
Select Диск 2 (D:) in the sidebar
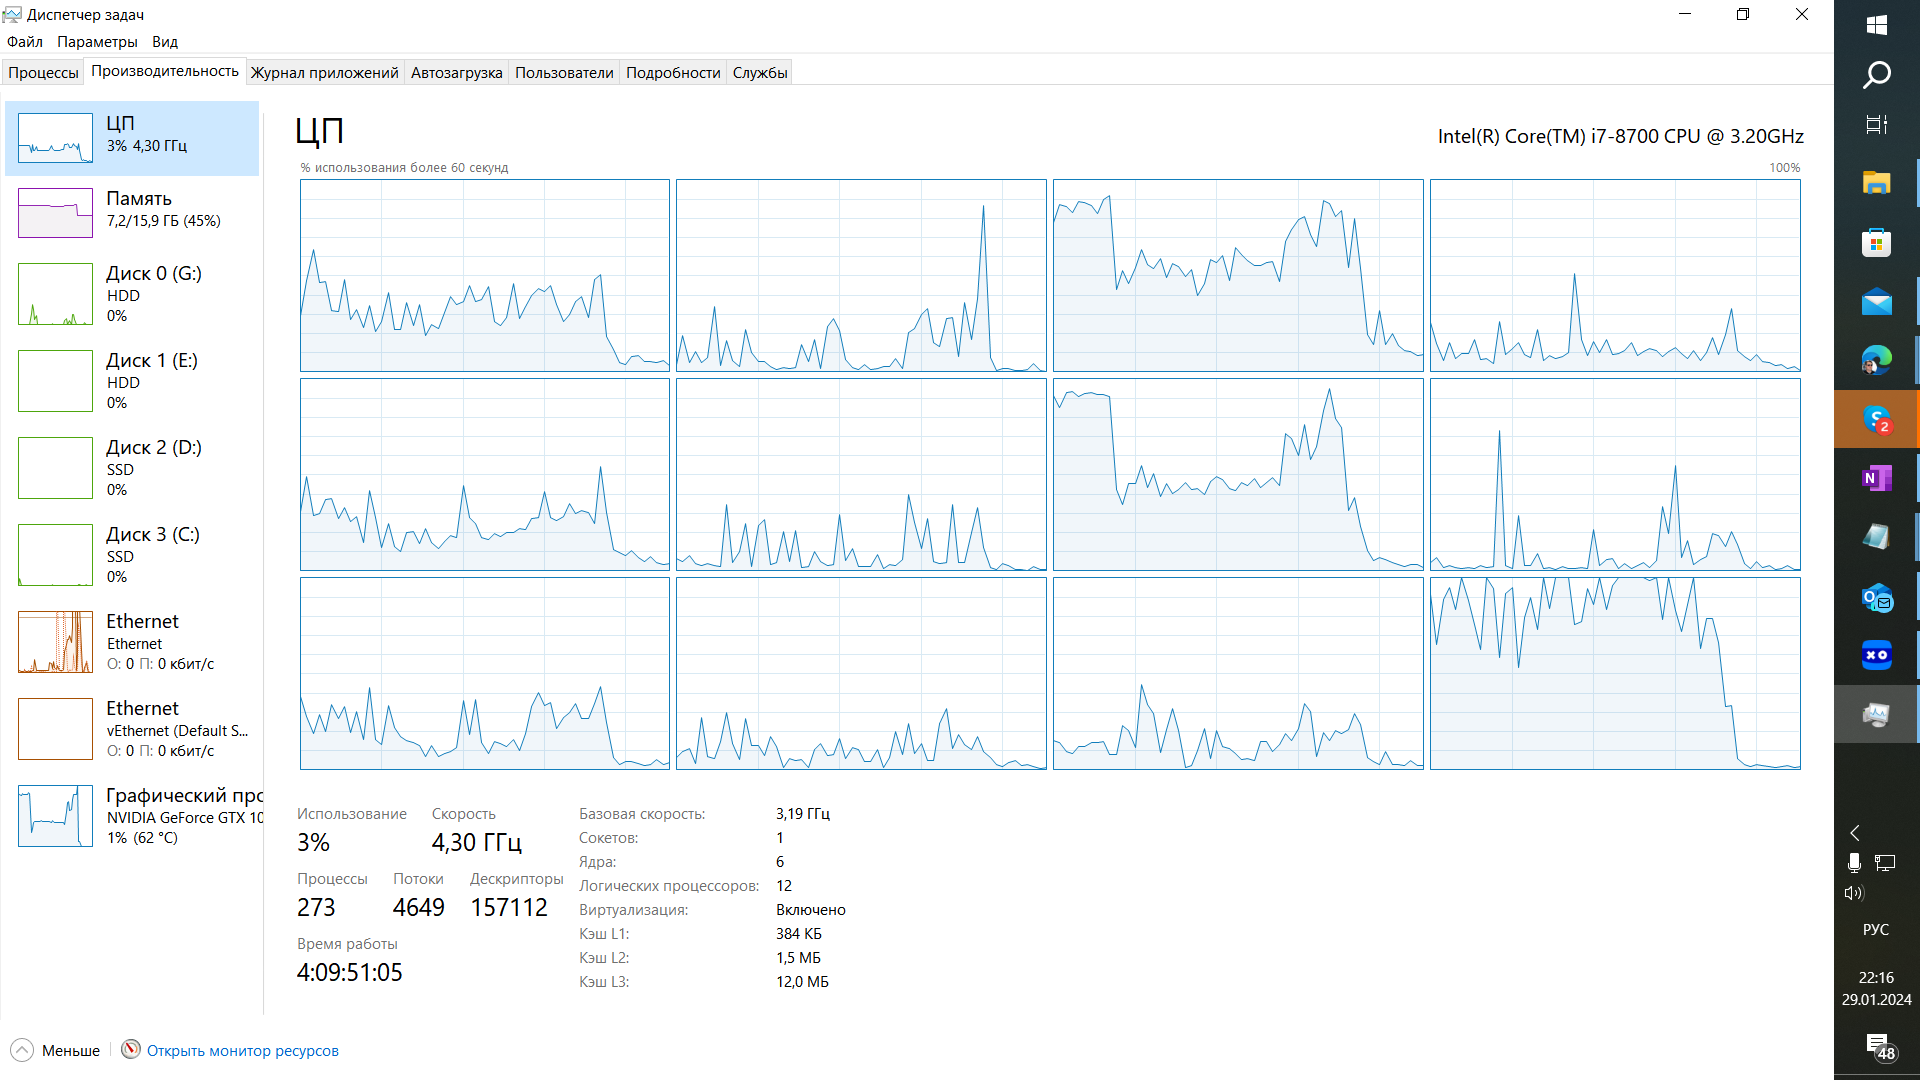pyautogui.click(x=132, y=468)
